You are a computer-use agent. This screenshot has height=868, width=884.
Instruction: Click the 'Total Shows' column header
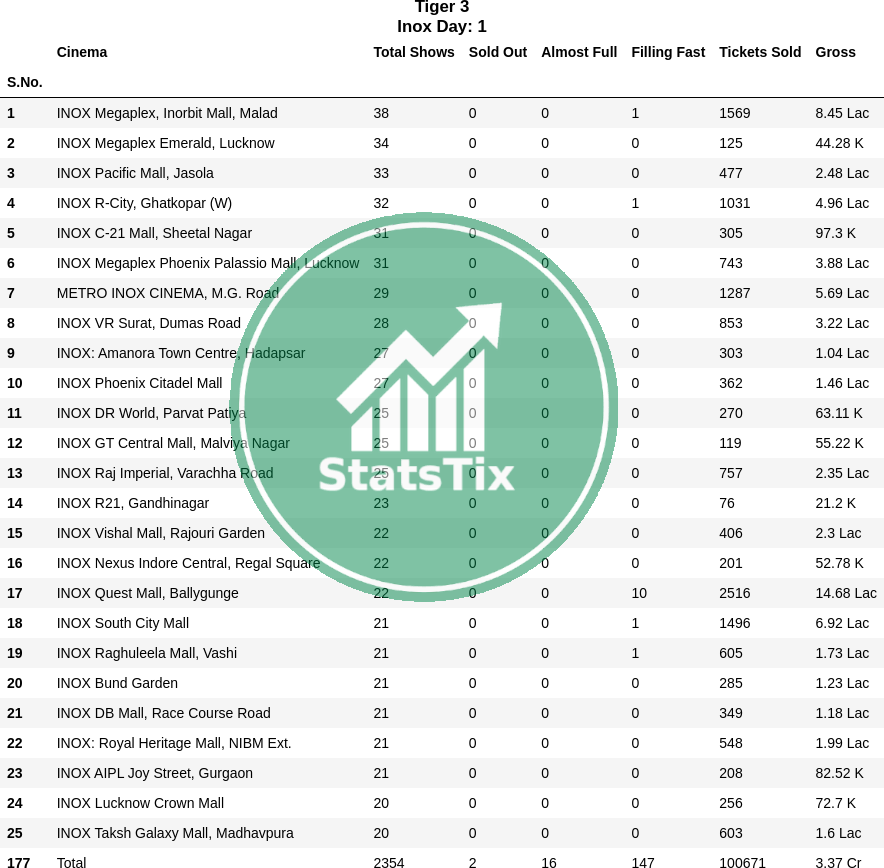[x=414, y=52]
